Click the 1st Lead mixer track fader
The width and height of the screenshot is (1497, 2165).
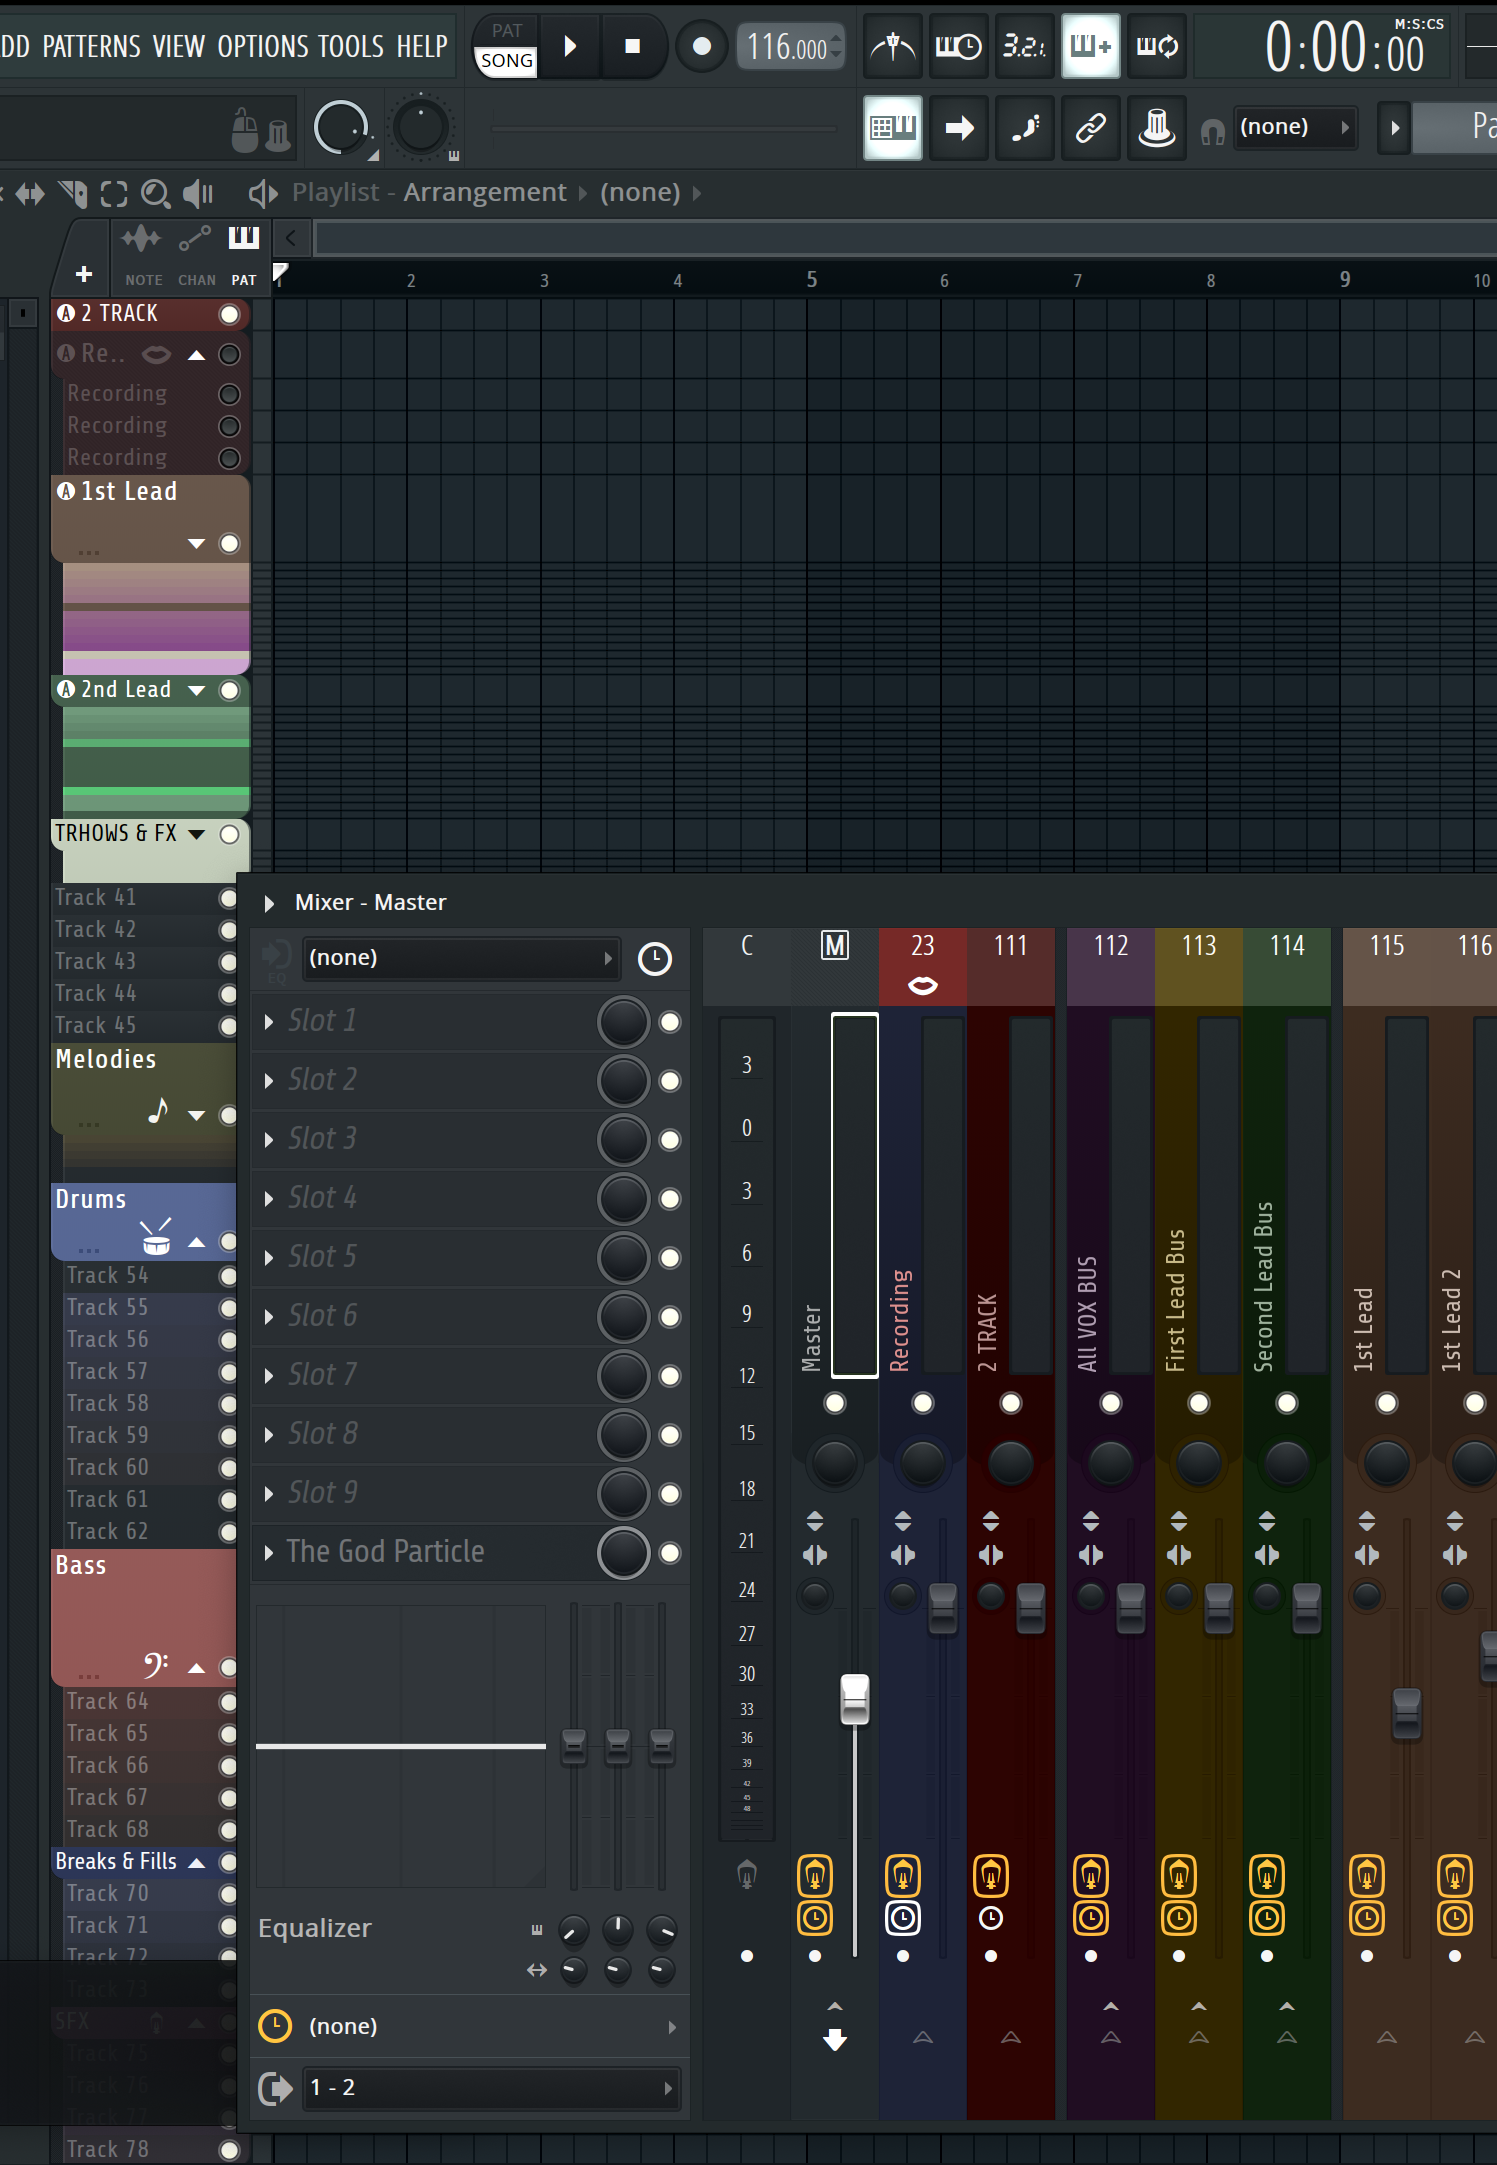click(1407, 1712)
